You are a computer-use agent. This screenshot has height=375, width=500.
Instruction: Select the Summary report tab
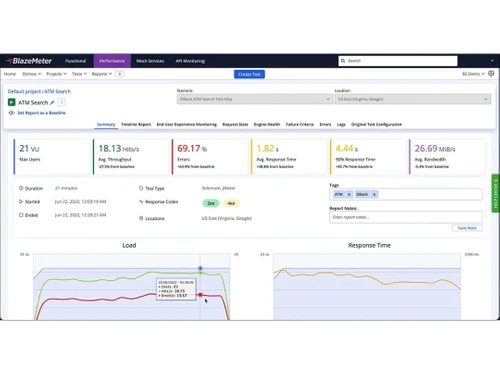click(x=106, y=125)
